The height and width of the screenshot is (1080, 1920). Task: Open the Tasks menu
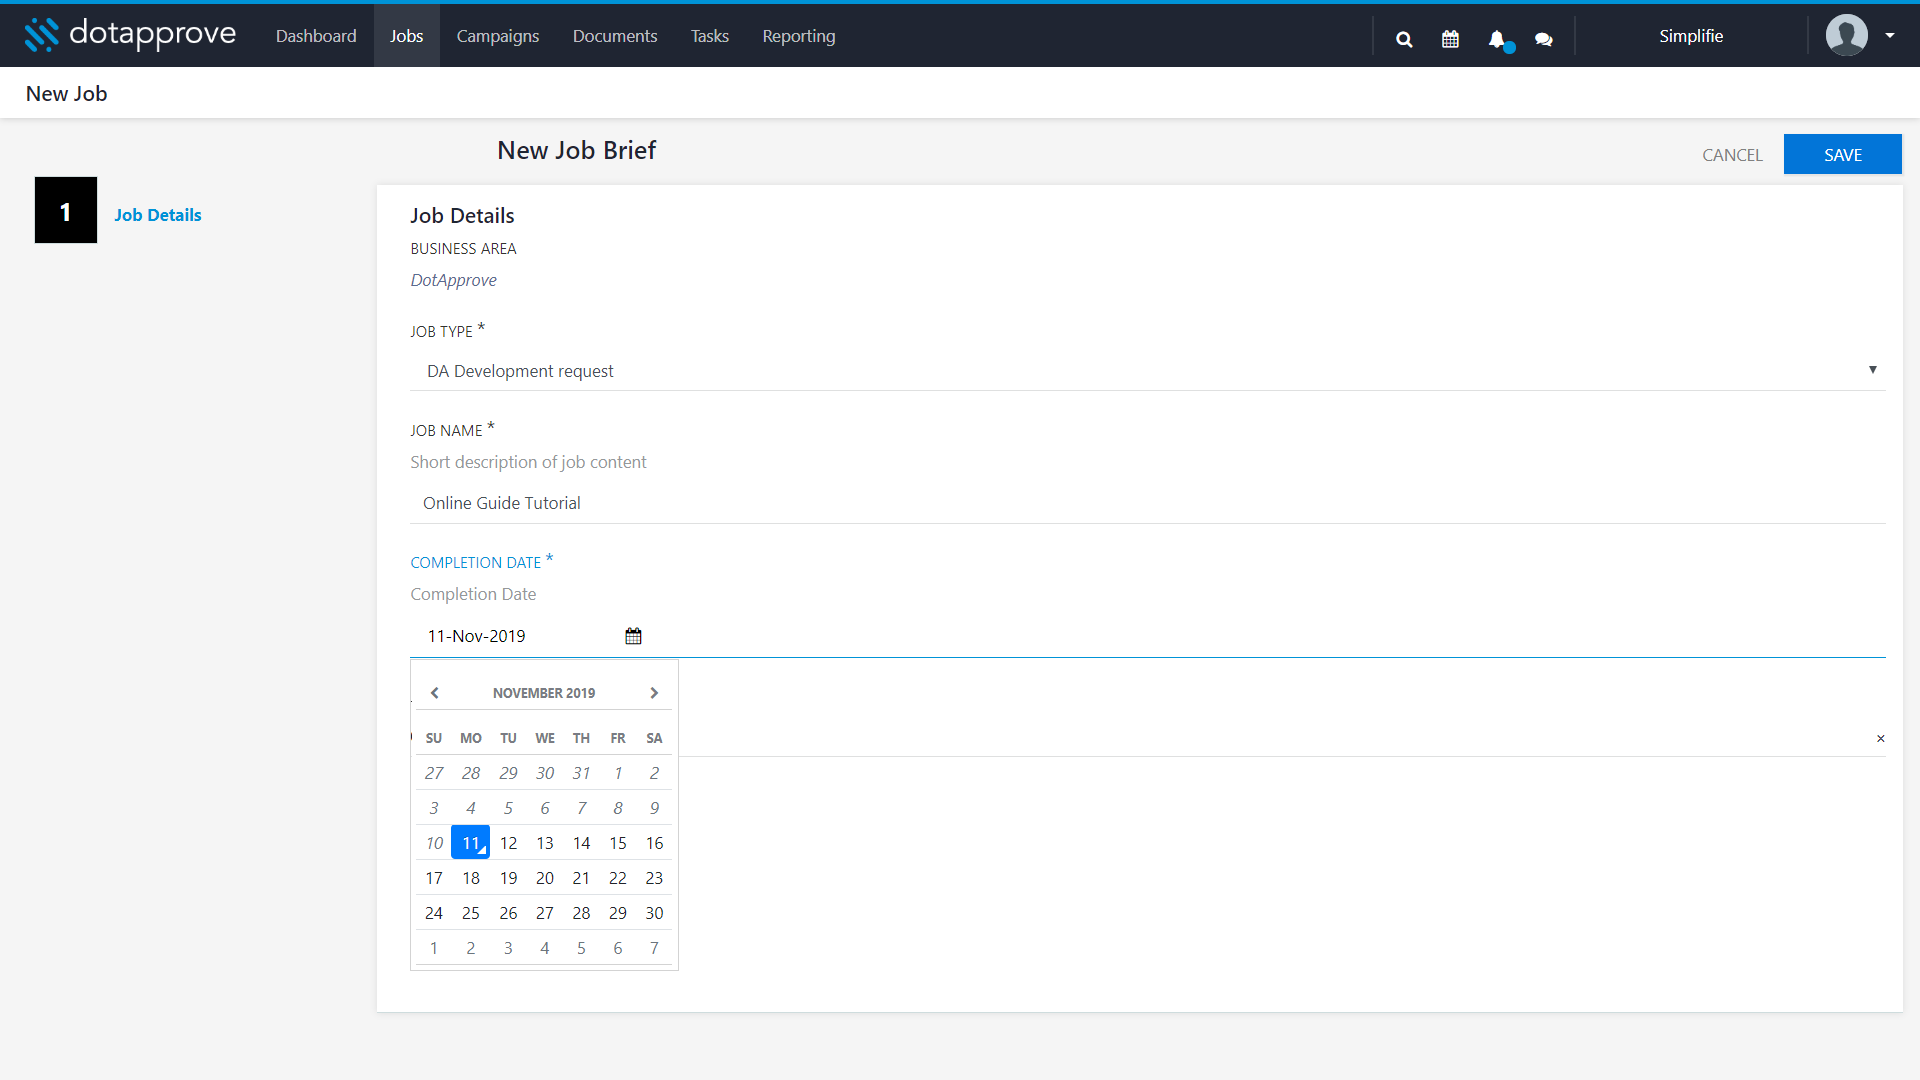pyautogui.click(x=710, y=36)
